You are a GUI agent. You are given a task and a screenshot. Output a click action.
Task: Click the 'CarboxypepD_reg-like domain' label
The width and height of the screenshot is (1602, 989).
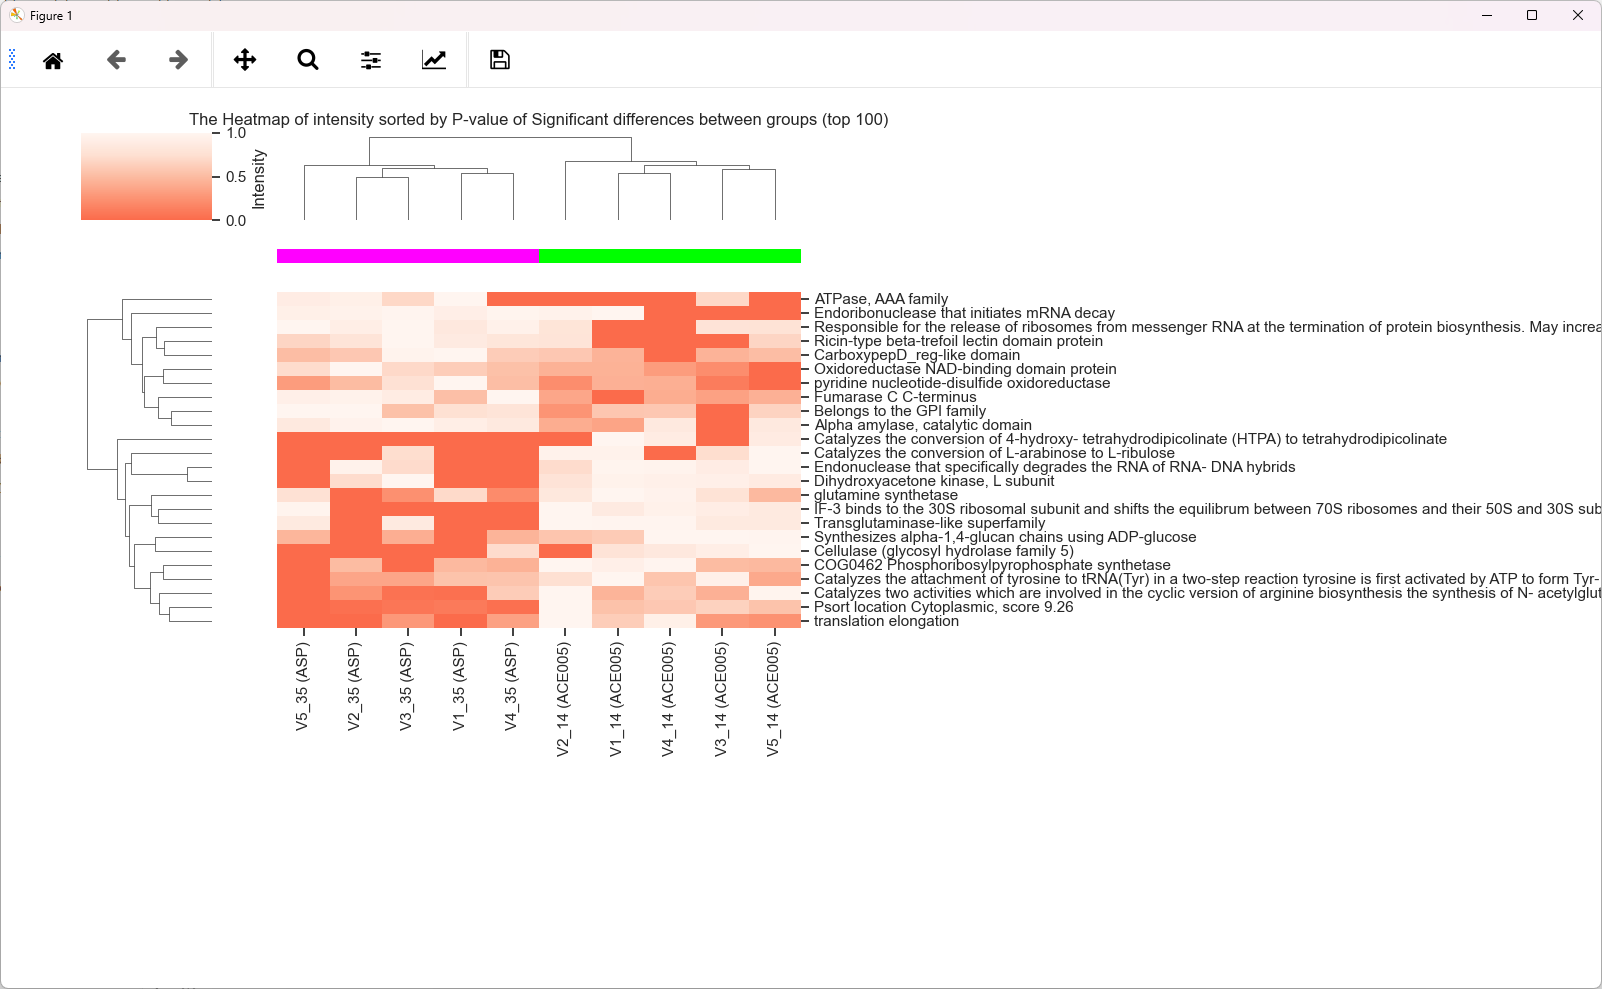tap(917, 355)
